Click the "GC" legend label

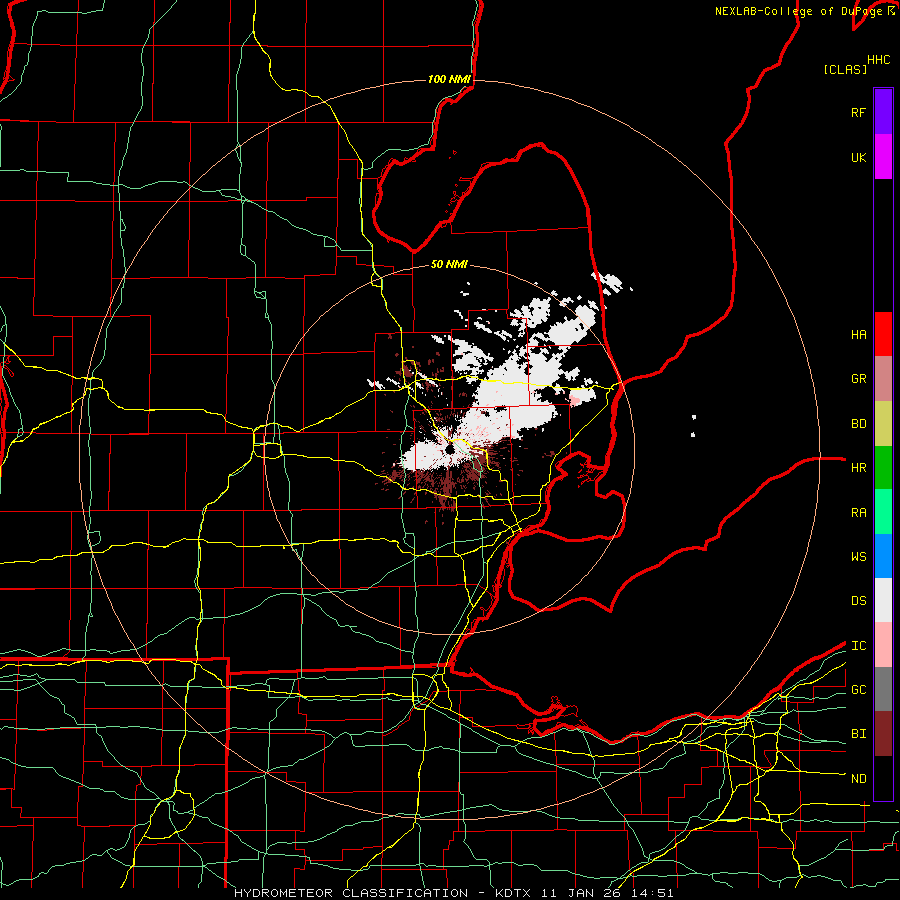858,689
